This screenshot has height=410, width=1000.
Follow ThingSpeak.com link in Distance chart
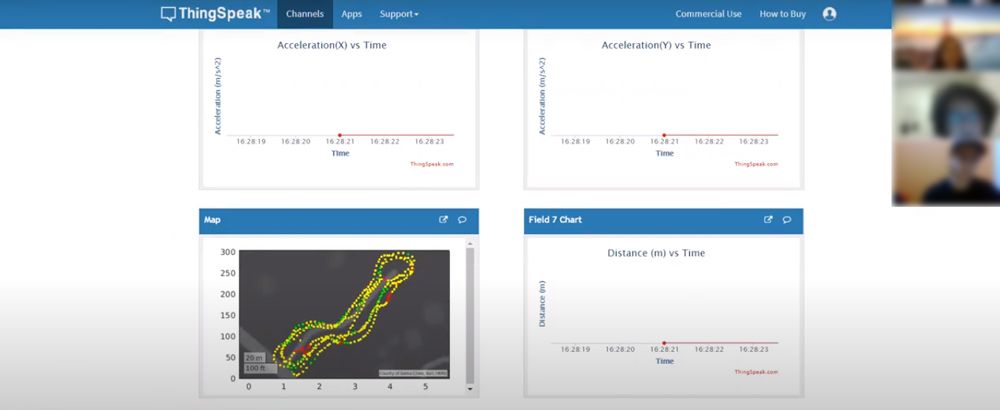tap(756, 372)
